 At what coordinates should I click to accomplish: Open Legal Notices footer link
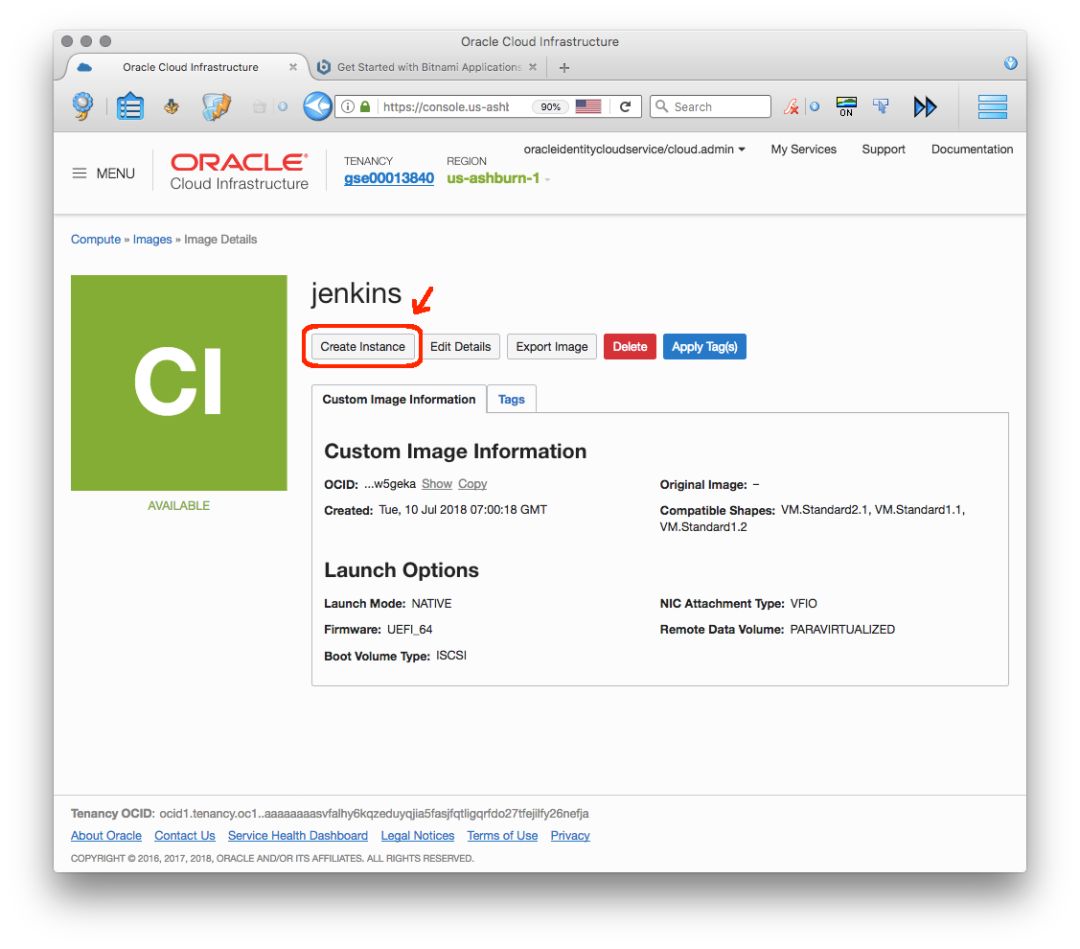click(x=417, y=835)
